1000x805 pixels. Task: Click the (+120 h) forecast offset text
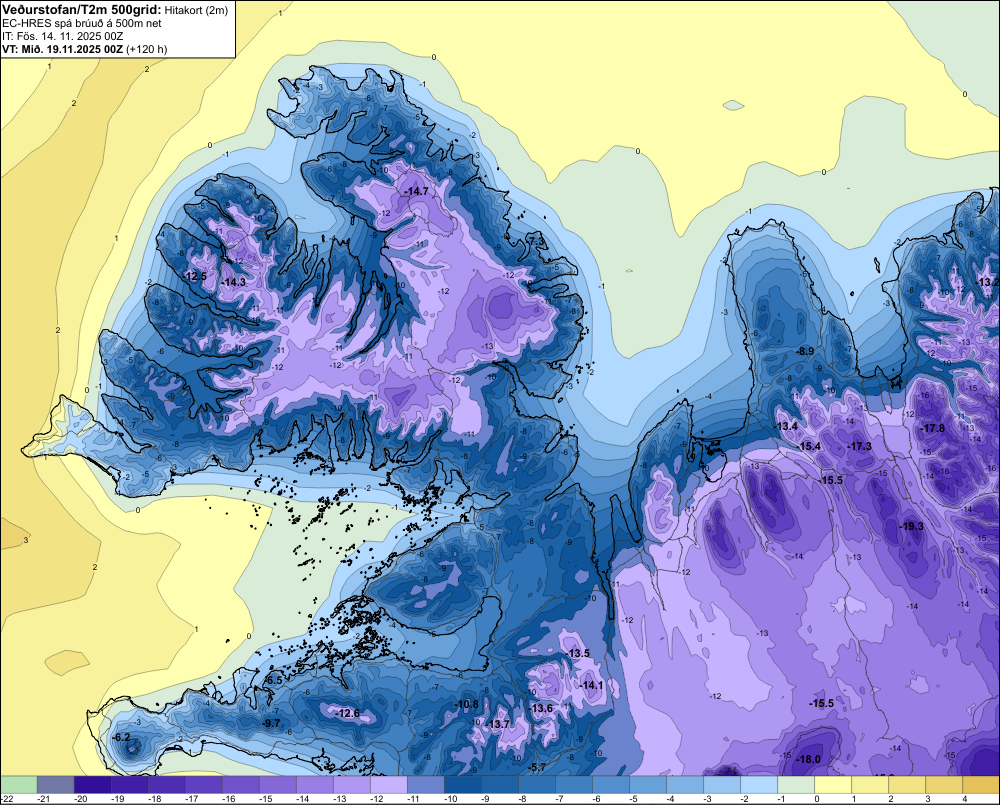[147, 49]
